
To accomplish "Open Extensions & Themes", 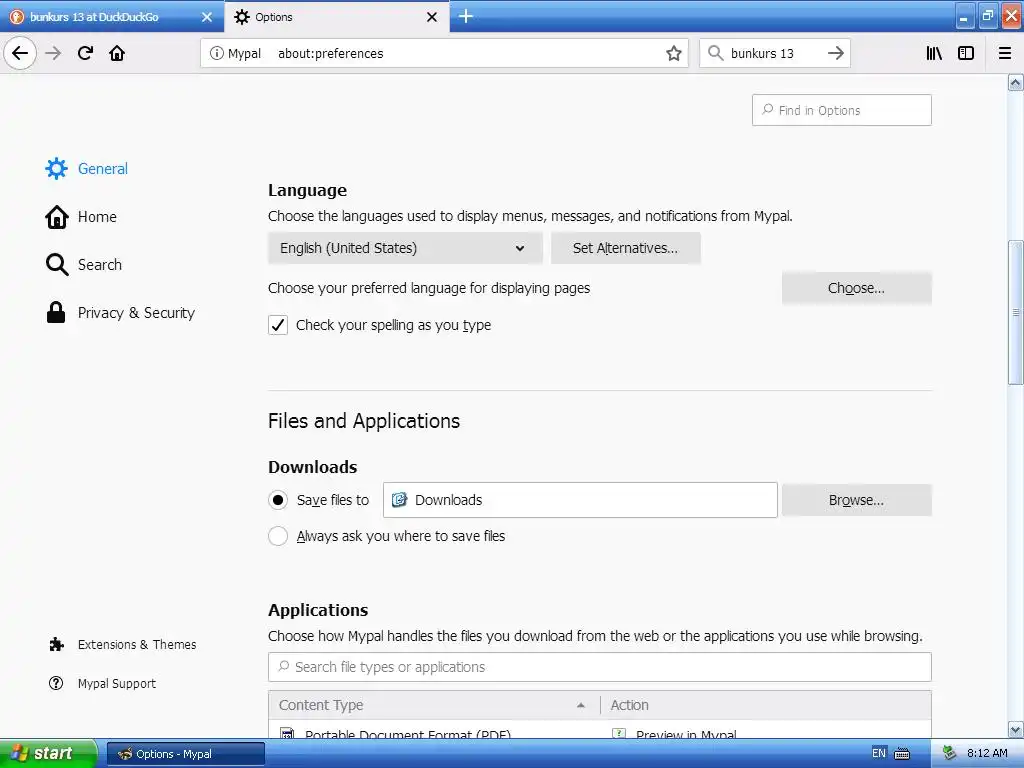I will tap(122, 645).
